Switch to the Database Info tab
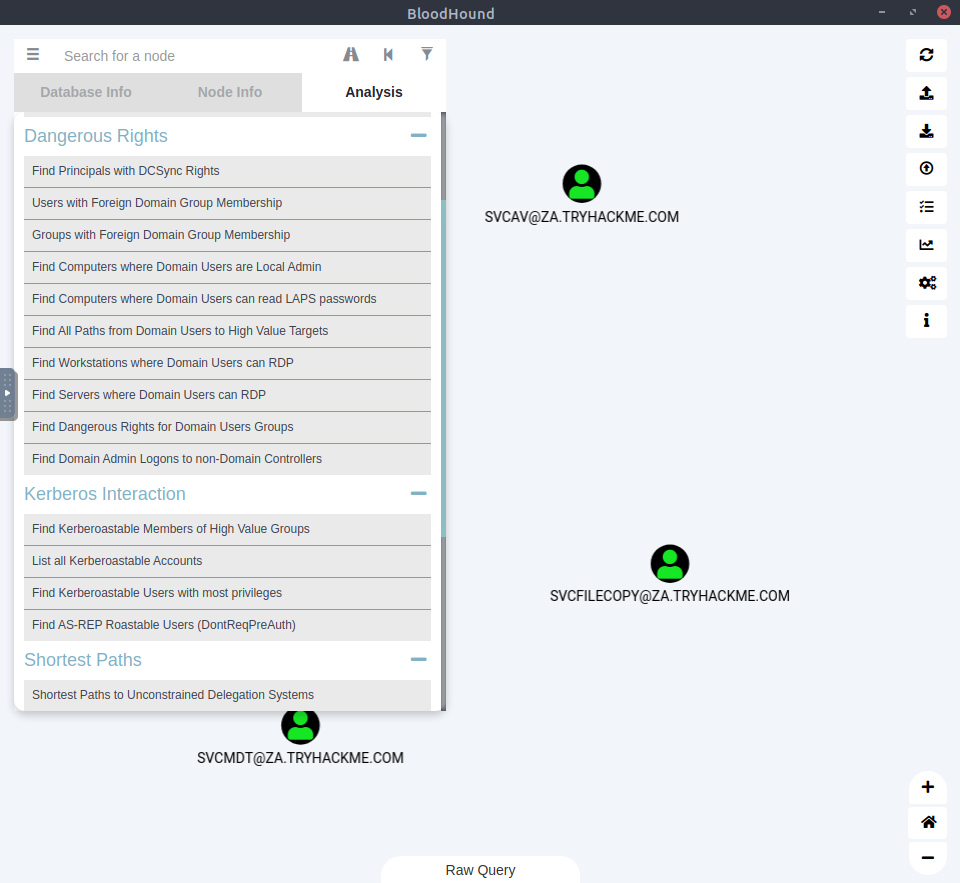The image size is (960, 883). click(86, 92)
